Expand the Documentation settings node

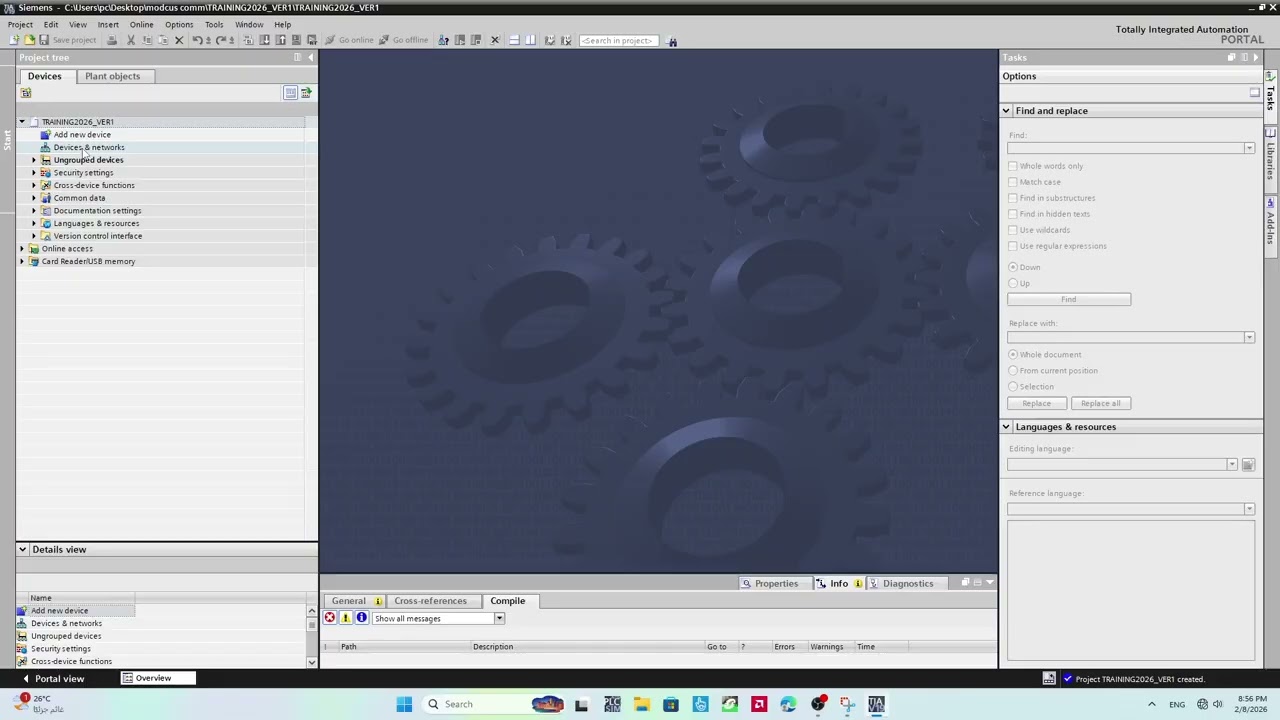(34, 211)
